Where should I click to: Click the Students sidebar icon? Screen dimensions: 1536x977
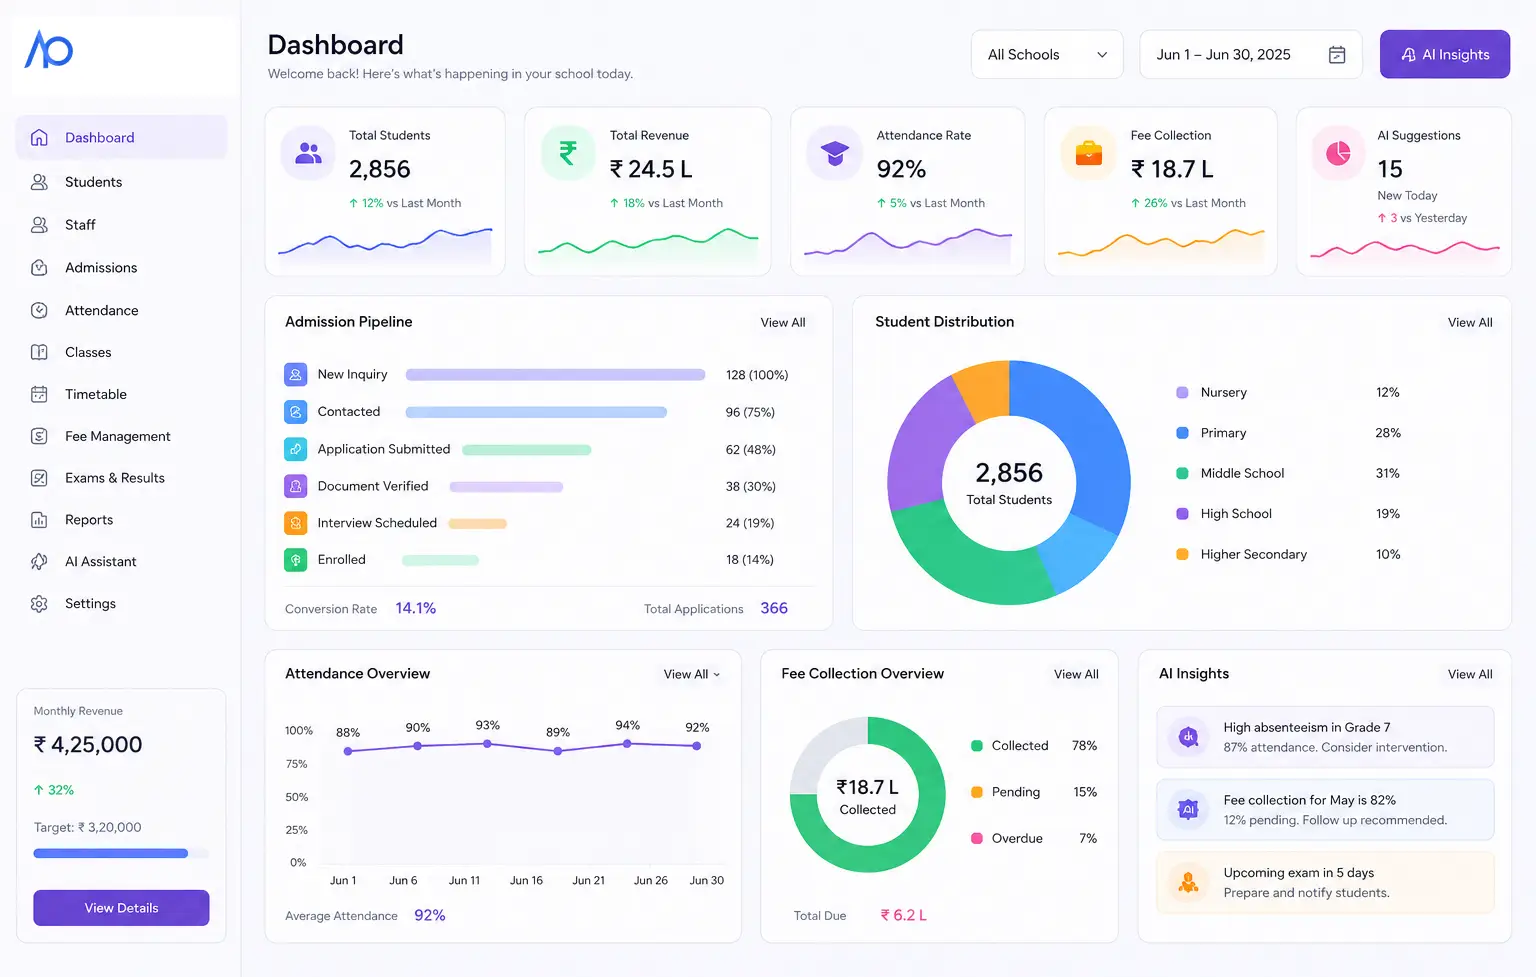(39, 182)
